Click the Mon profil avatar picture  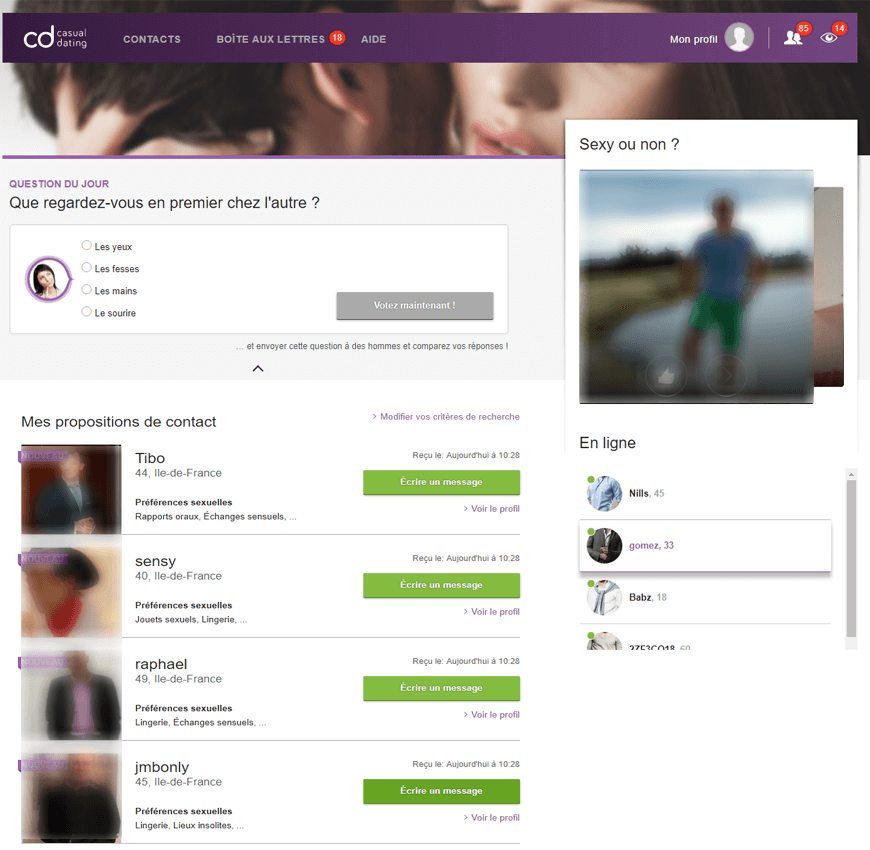(x=738, y=38)
